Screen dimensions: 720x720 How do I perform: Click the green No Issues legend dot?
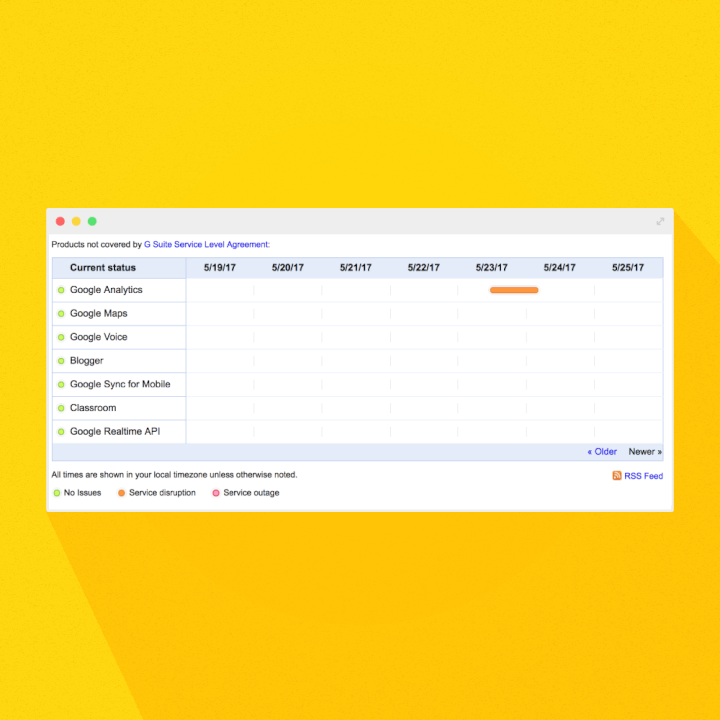click(57, 493)
